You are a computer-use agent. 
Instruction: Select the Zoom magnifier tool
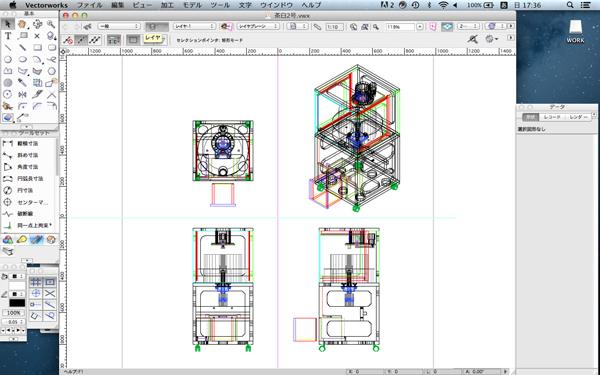pyautogui.click(x=51, y=24)
